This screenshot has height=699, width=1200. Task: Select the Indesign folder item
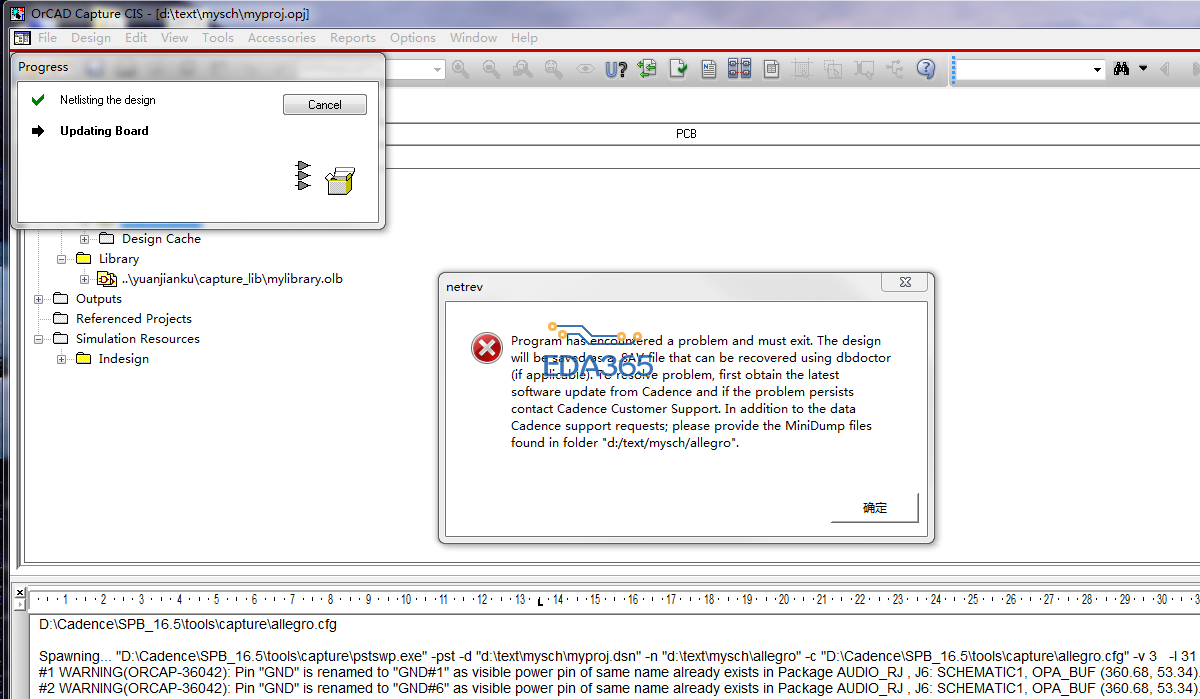coord(124,359)
